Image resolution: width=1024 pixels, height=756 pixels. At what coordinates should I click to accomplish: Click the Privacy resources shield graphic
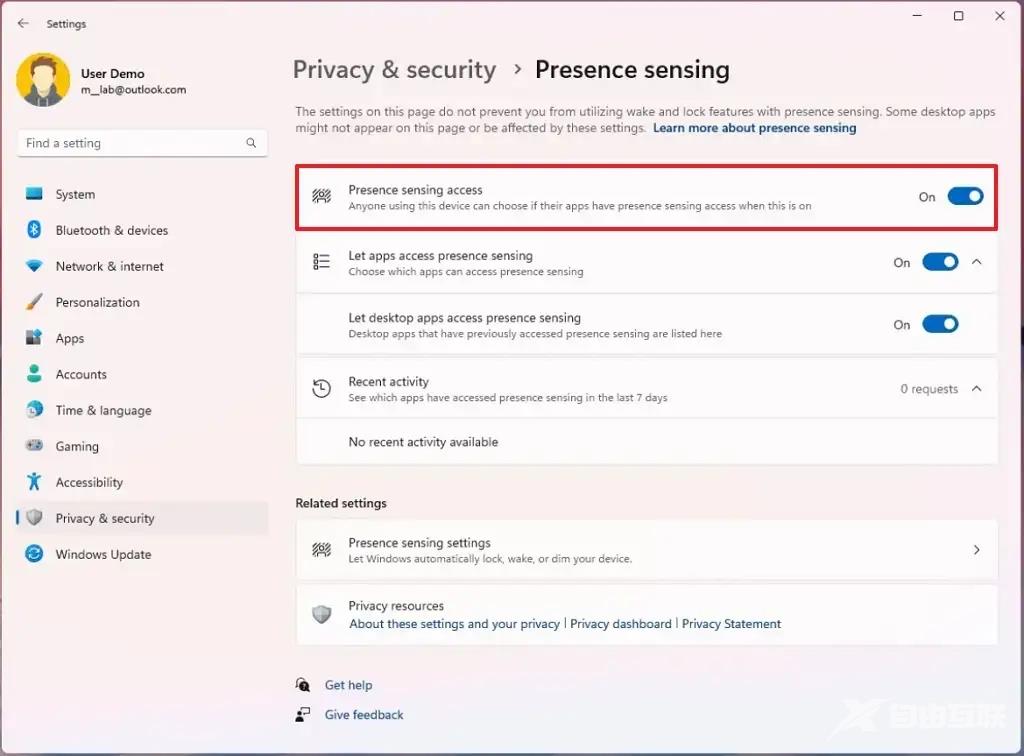[x=321, y=614]
